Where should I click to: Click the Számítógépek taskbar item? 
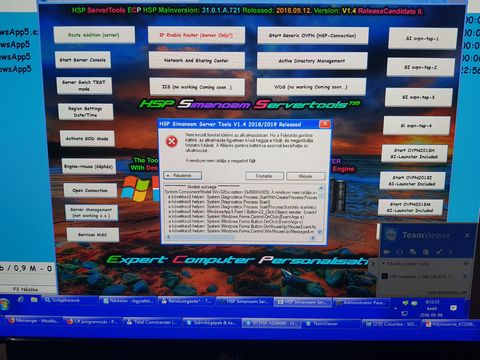[211, 323]
